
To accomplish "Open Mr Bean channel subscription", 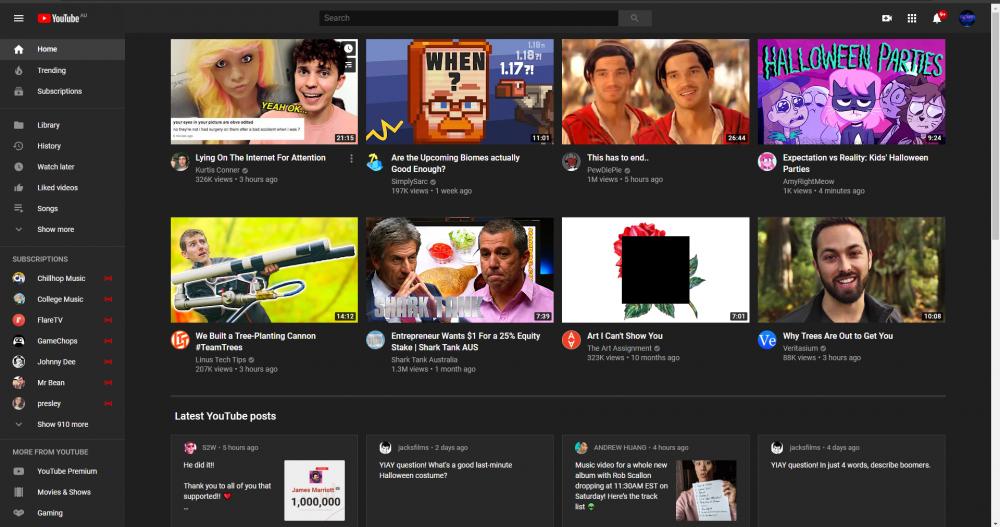I will click(x=62, y=383).
